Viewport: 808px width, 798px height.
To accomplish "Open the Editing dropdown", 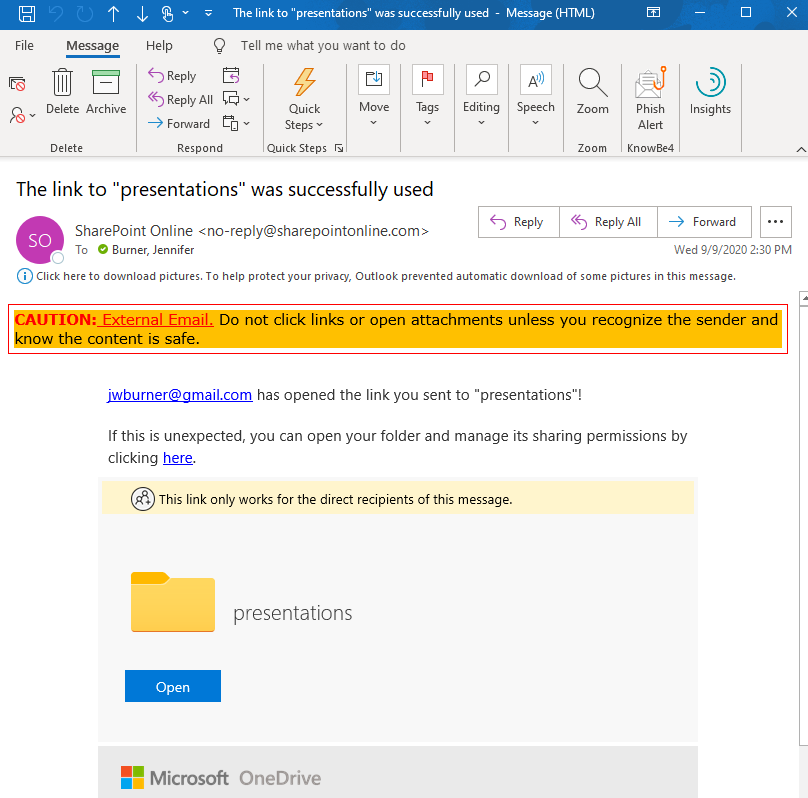I will 481,96.
